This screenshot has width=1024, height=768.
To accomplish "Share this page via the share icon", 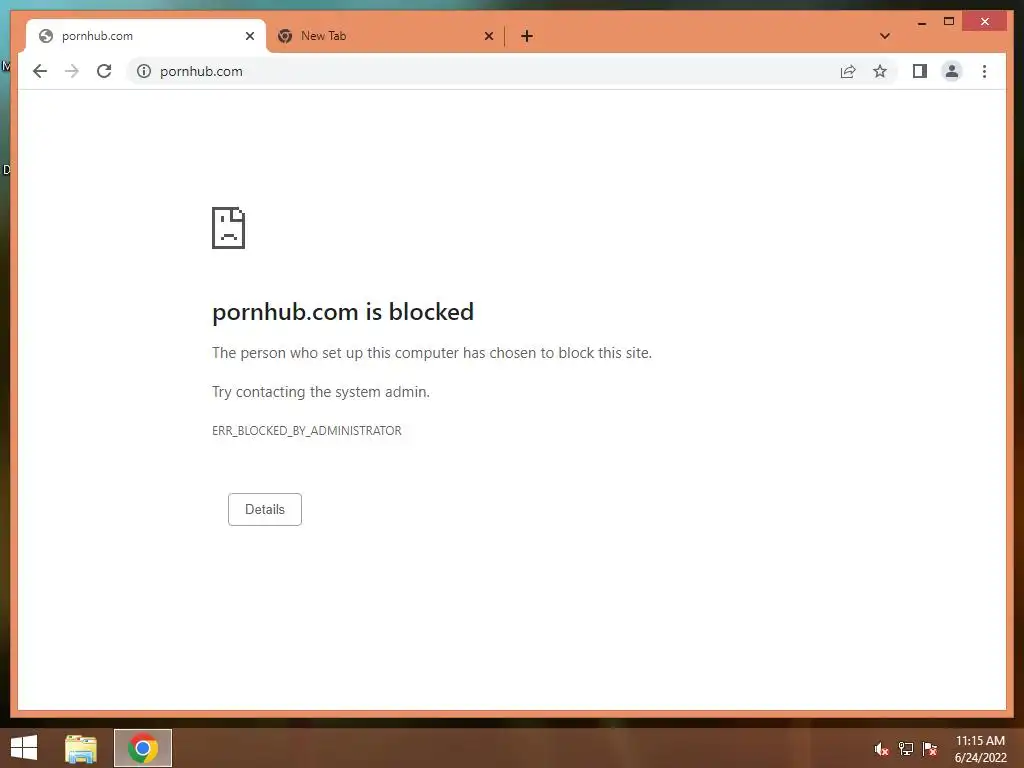I will (848, 71).
